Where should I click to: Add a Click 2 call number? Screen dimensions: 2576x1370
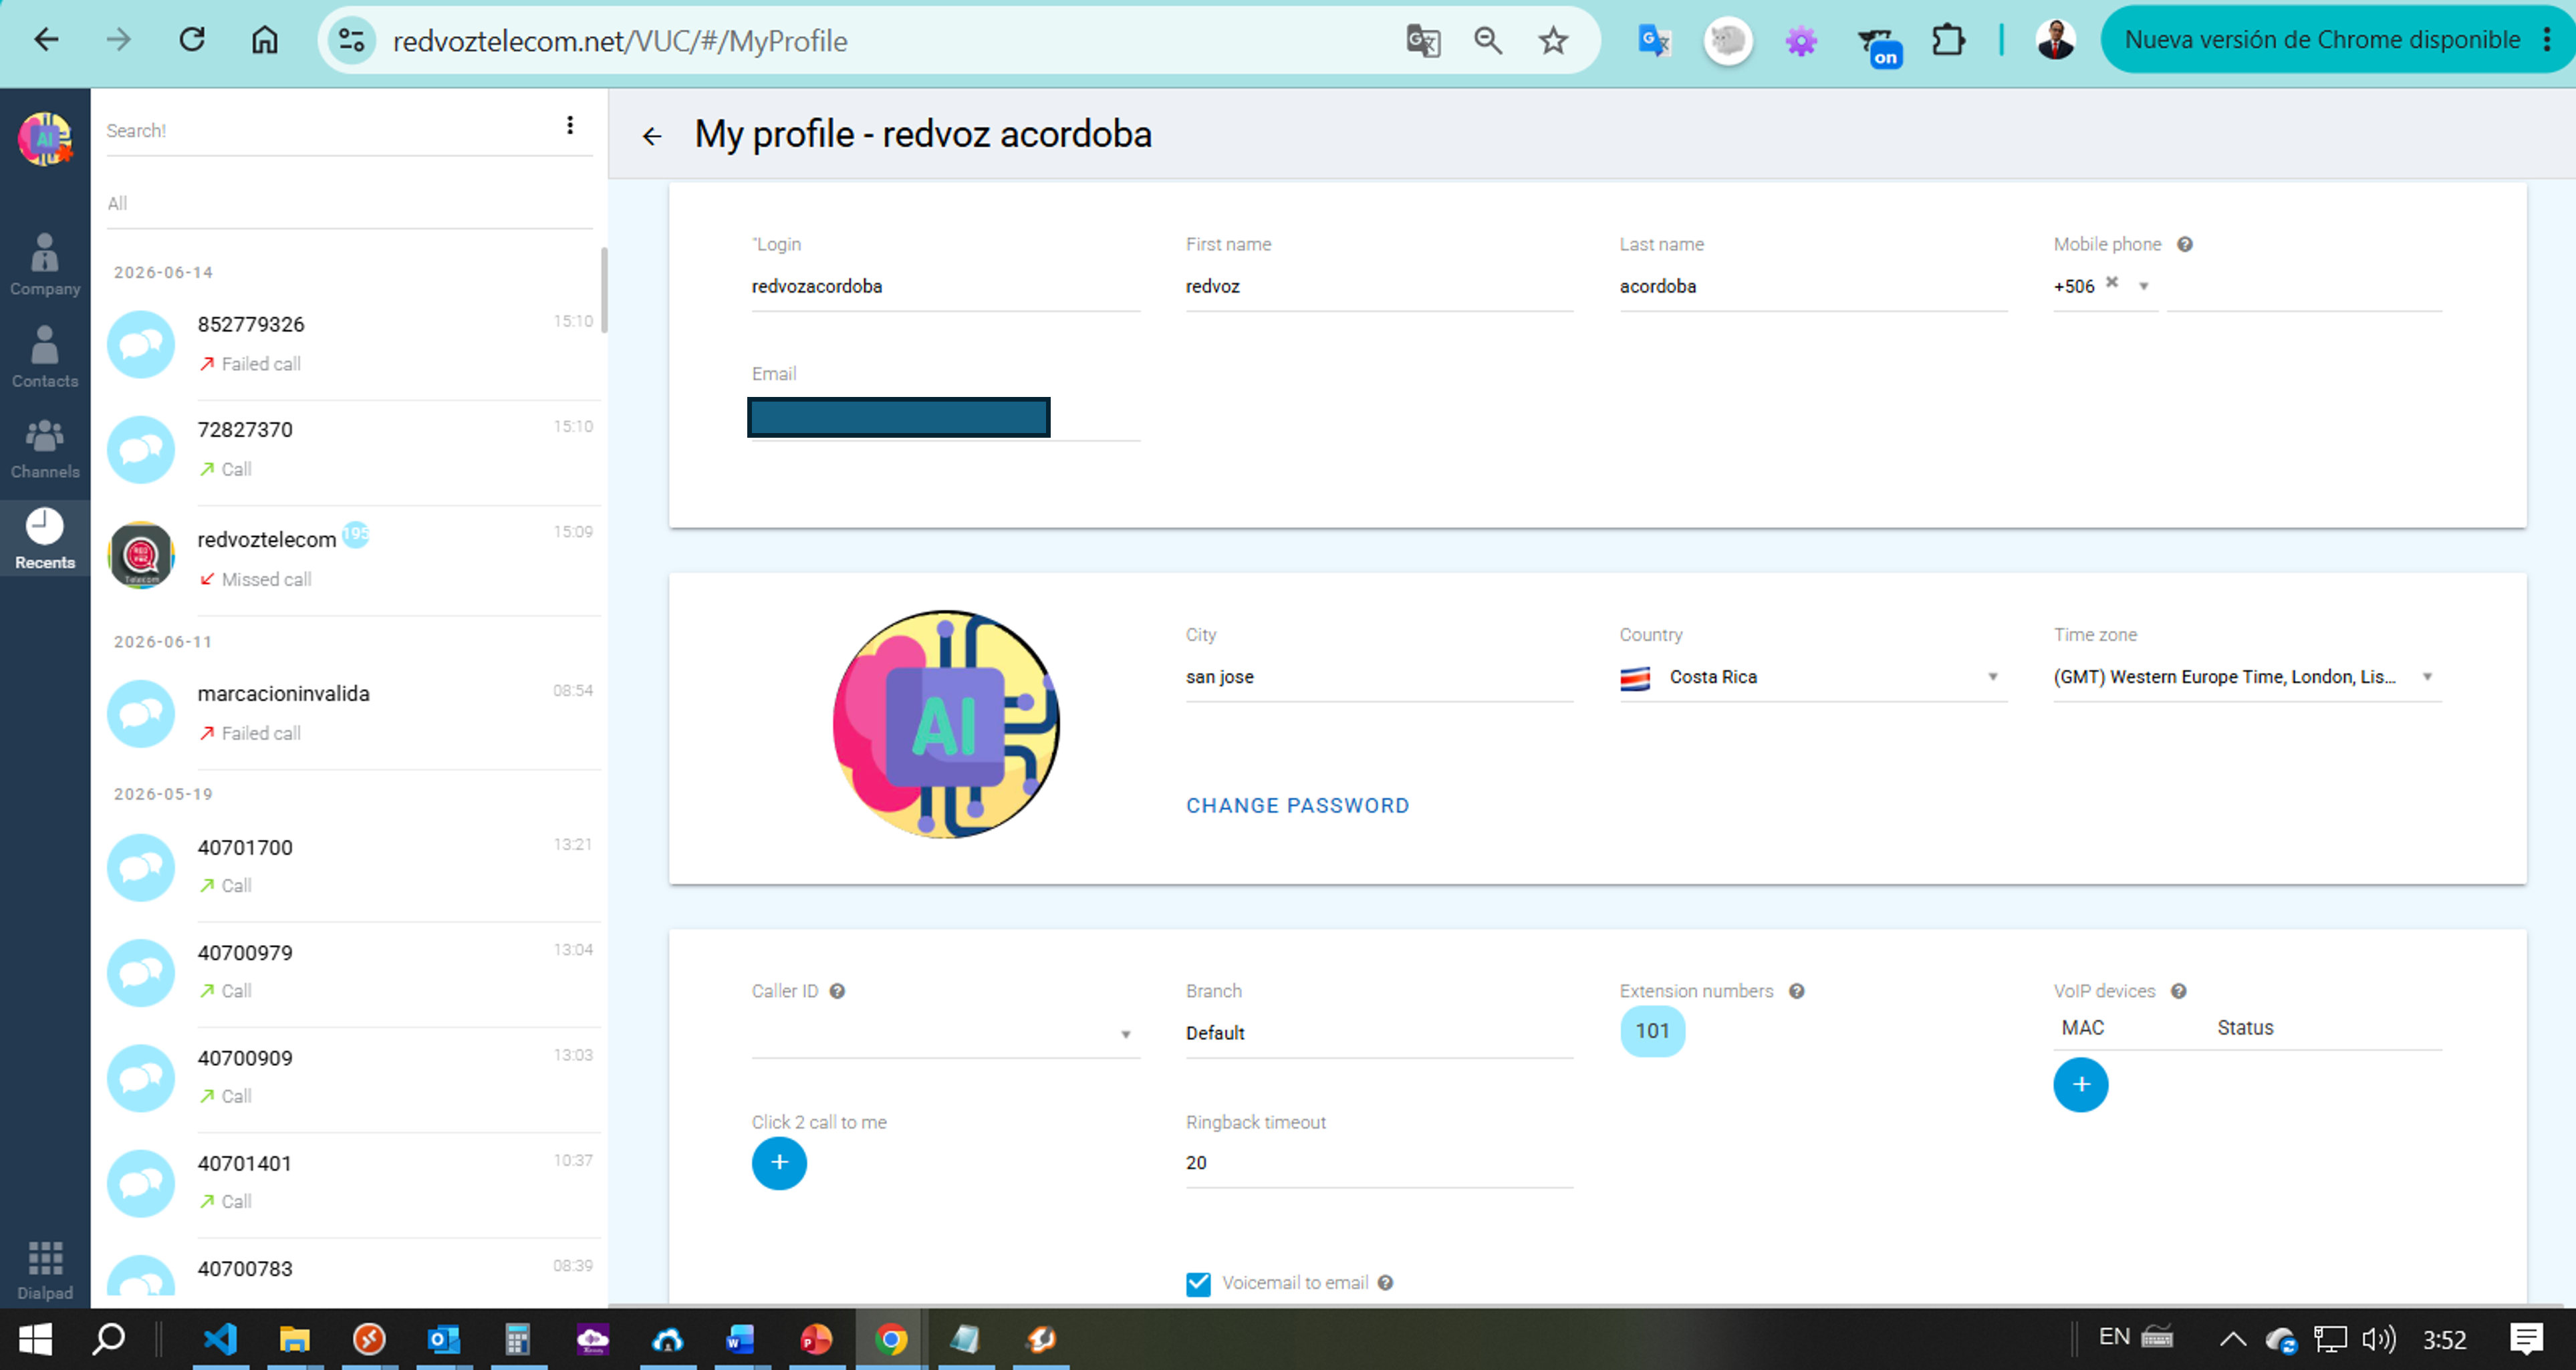pos(779,1163)
